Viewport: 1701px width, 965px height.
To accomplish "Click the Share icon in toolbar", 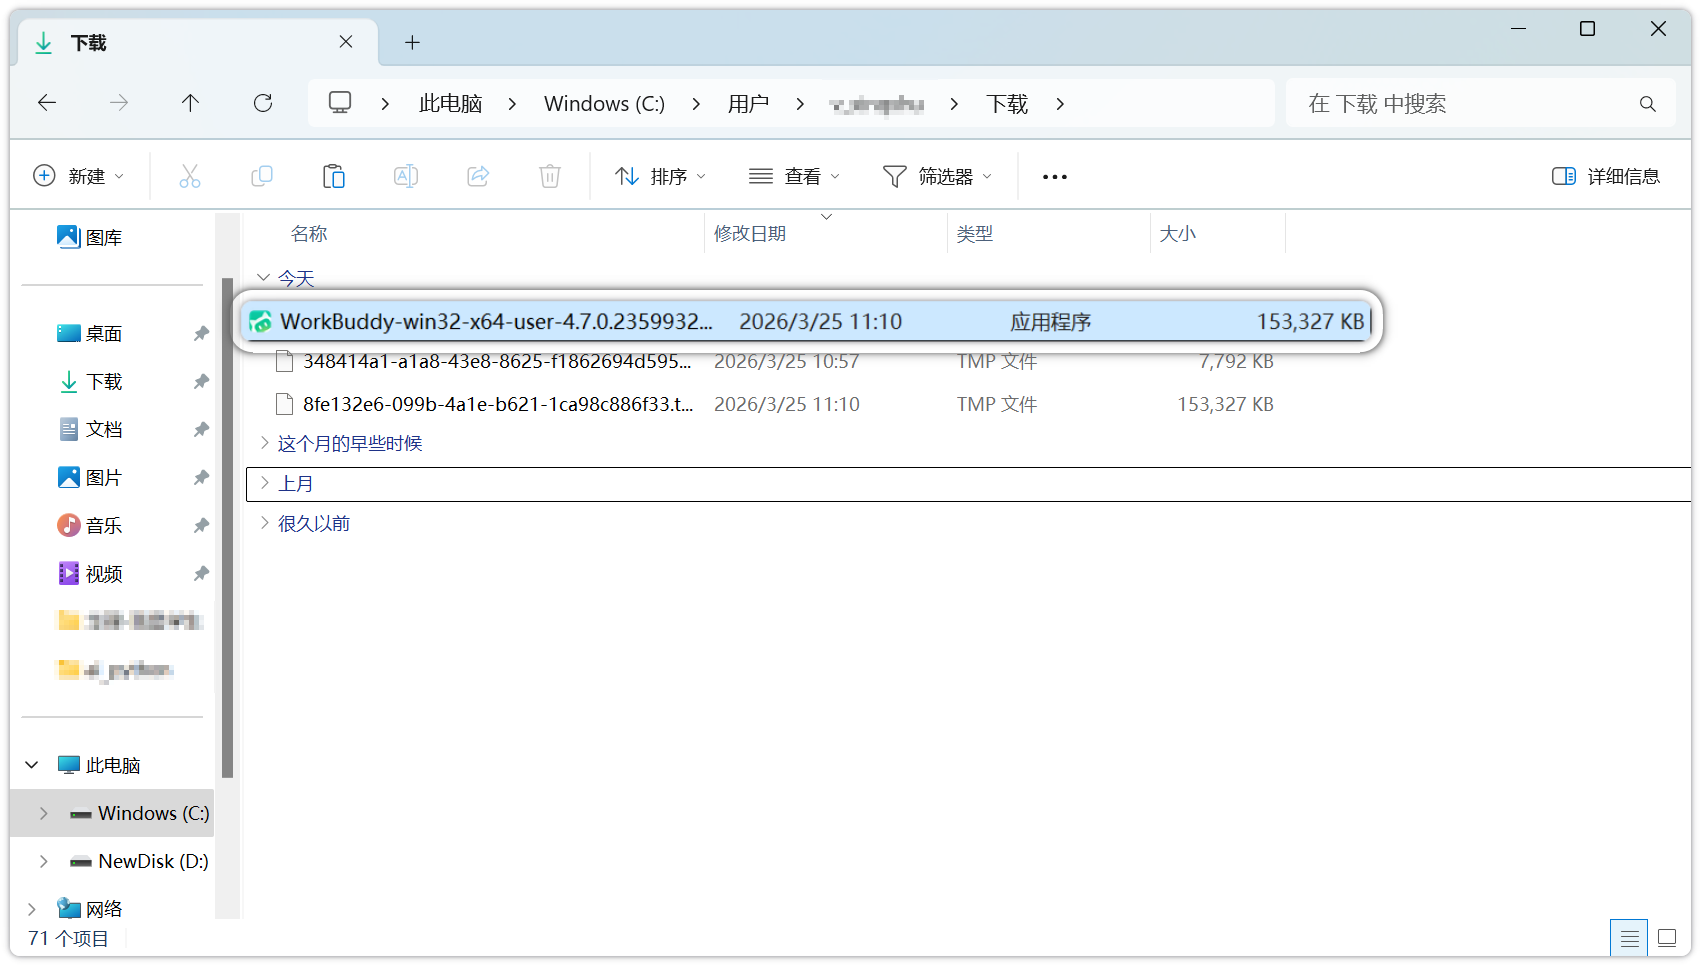I will pos(478,177).
